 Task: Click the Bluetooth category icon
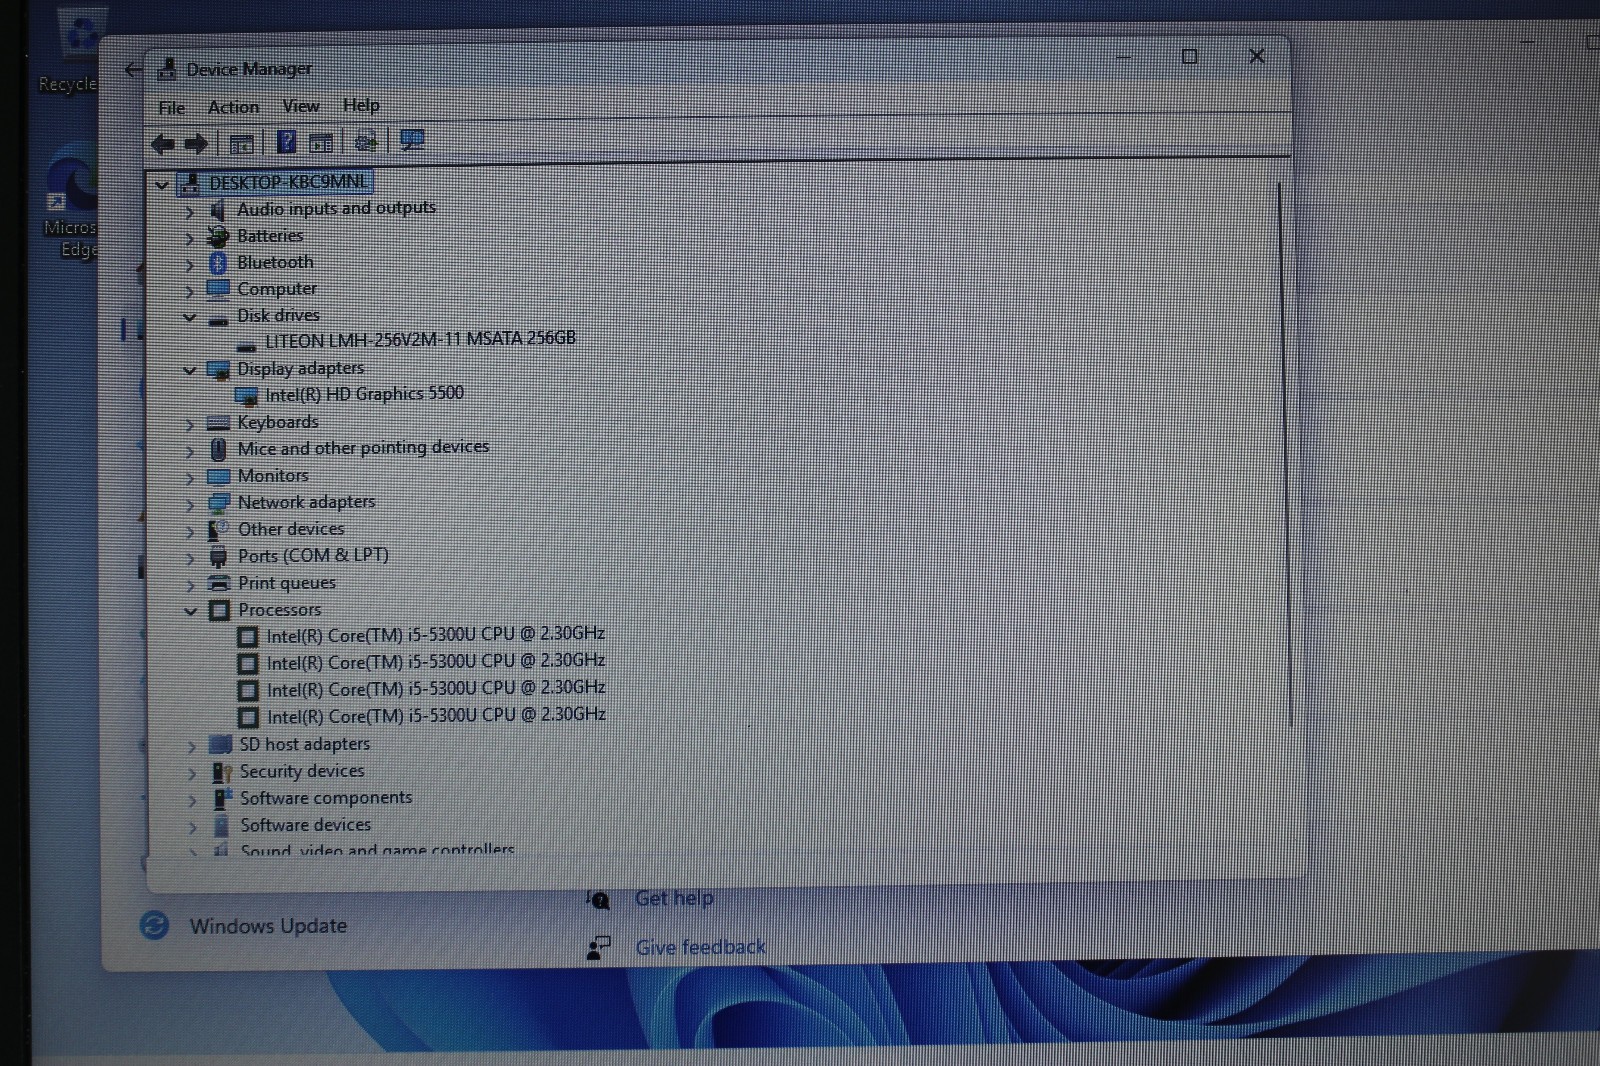pyautogui.click(x=218, y=263)
